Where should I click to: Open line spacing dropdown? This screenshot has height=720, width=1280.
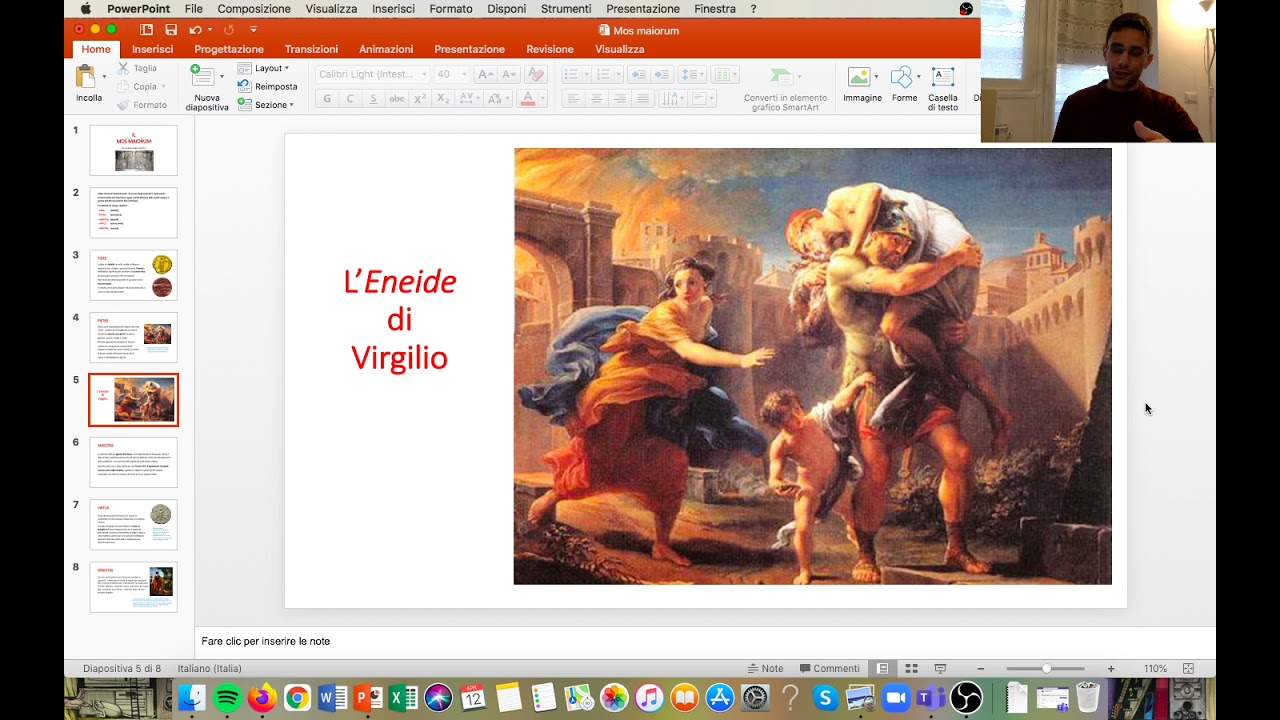(691, 74)
